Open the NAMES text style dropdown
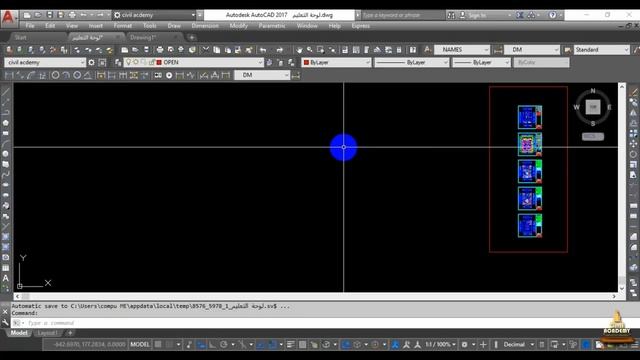 486,50
